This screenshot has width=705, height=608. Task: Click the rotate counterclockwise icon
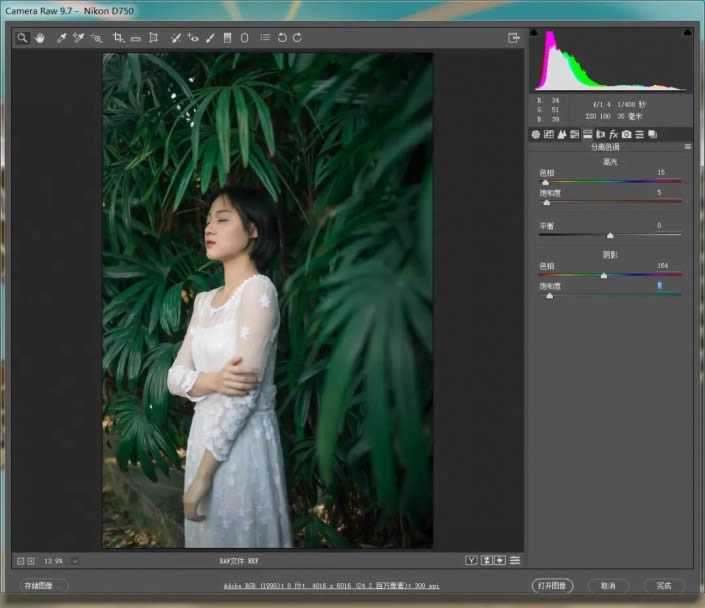(x=282, y=38)
